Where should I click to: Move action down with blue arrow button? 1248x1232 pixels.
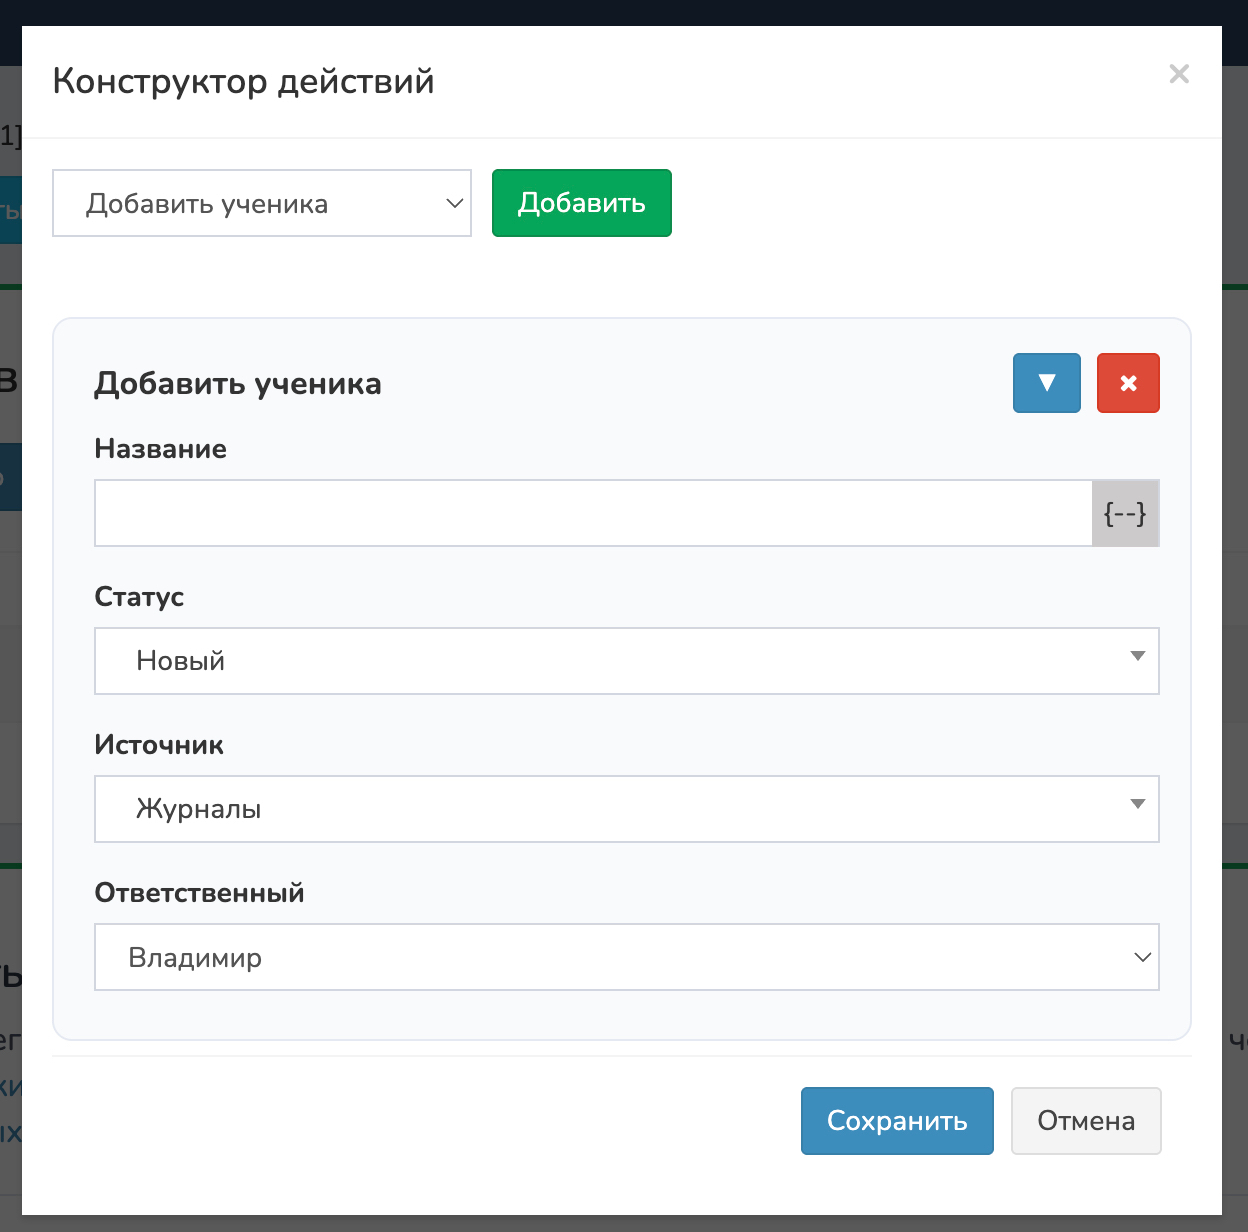[1046, 383]
